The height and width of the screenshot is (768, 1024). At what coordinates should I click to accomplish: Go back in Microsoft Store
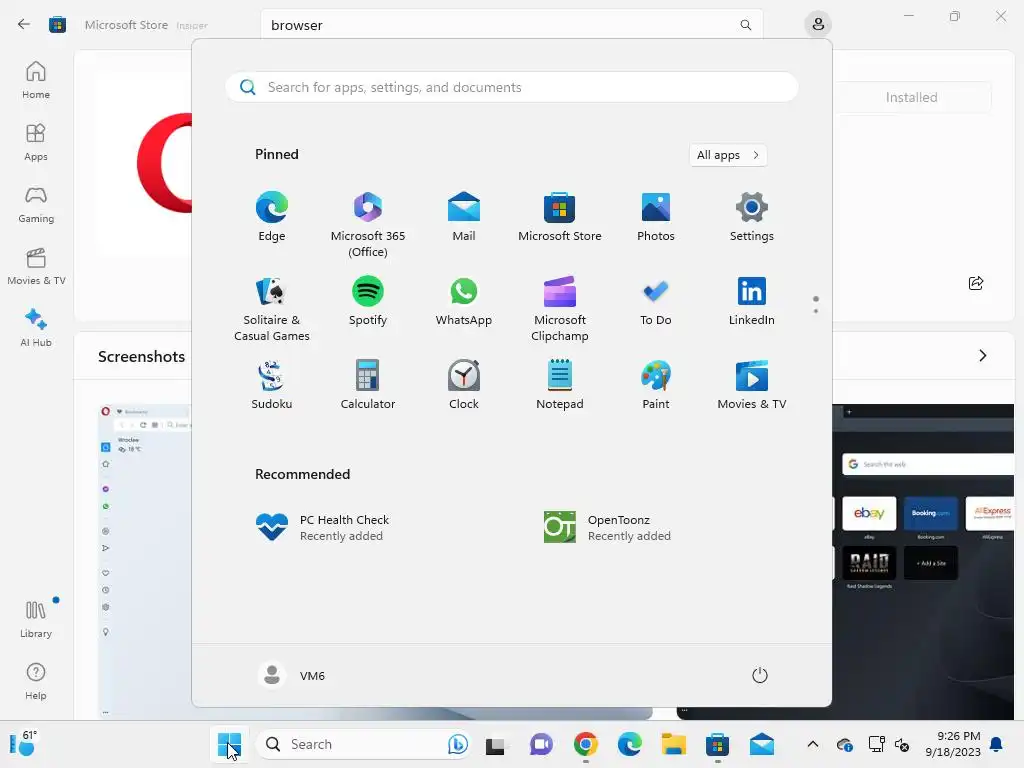point(24,25)
